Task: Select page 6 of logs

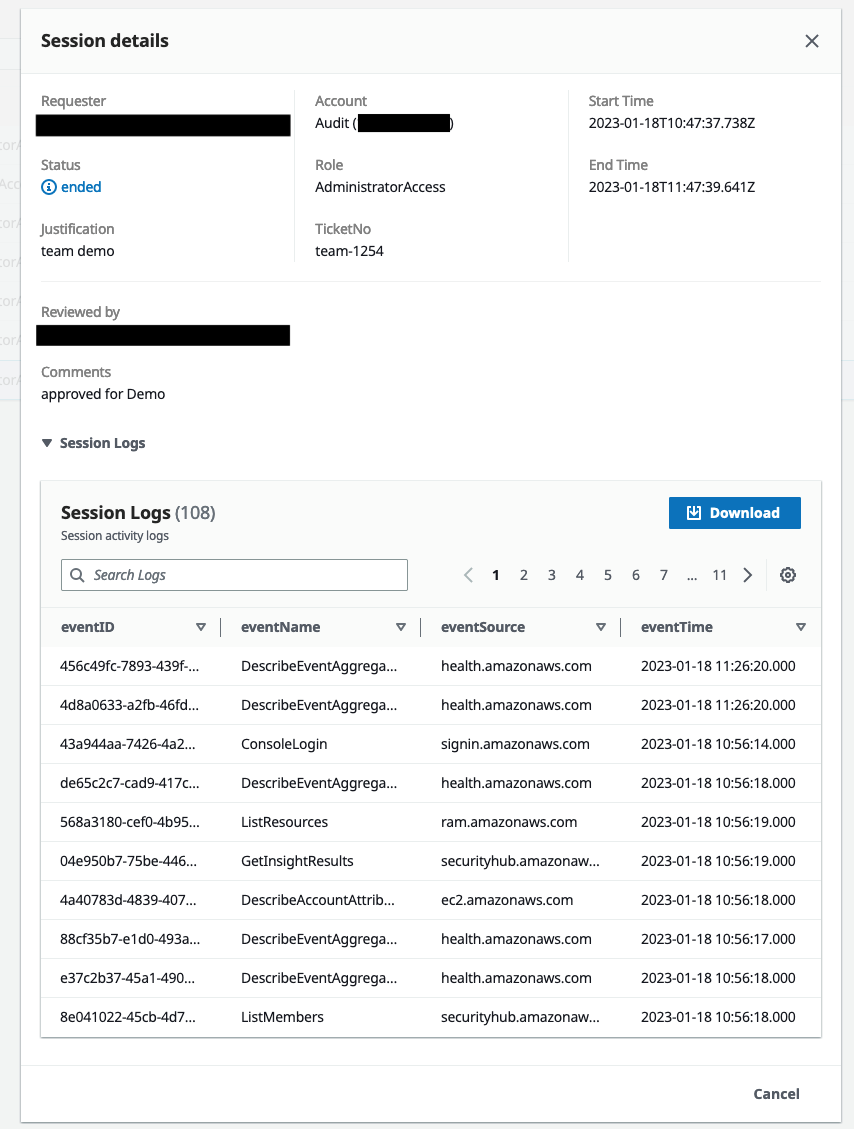Action: 636,575
